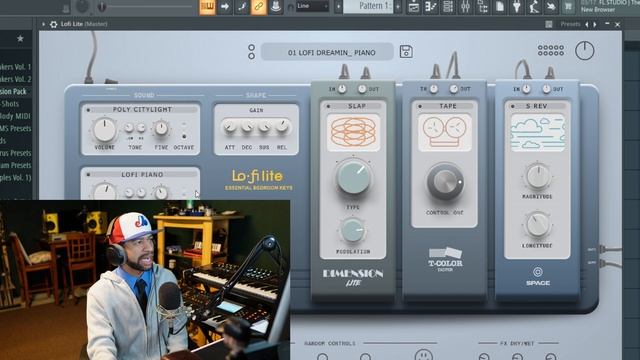Select the 'akers Vol. 1' browser item

[x=16, y=67]
